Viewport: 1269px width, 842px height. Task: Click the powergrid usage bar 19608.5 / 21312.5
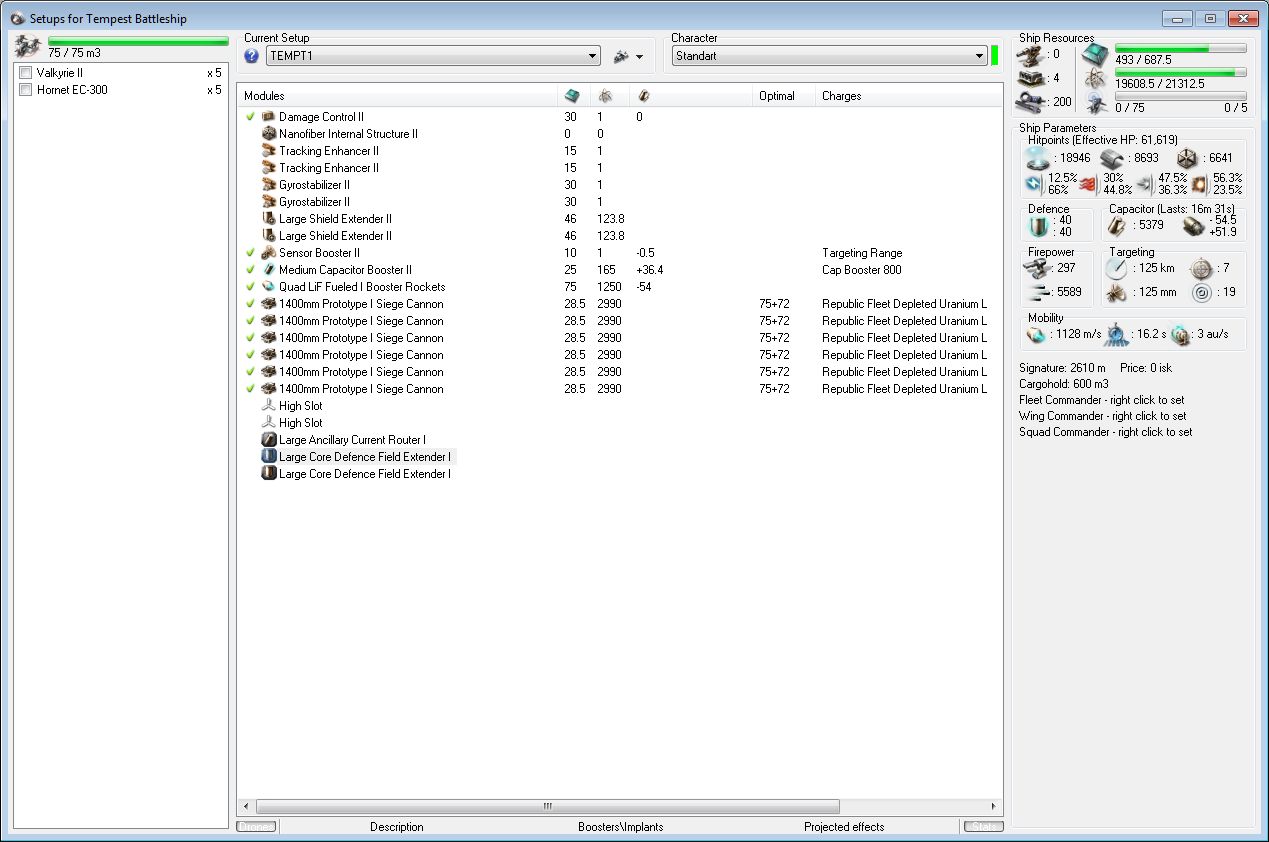1180,72
